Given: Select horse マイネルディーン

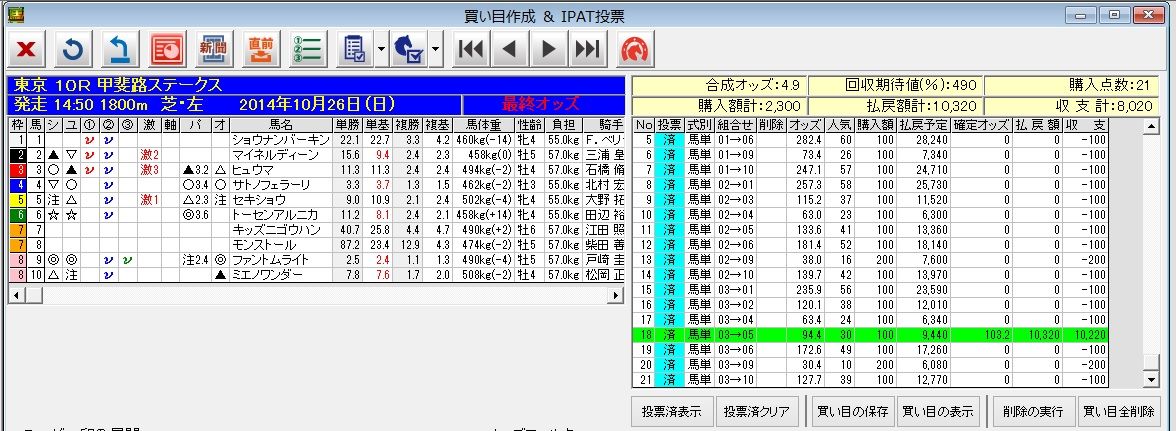Looking at the screenshot, I should [x=280, y=155].
